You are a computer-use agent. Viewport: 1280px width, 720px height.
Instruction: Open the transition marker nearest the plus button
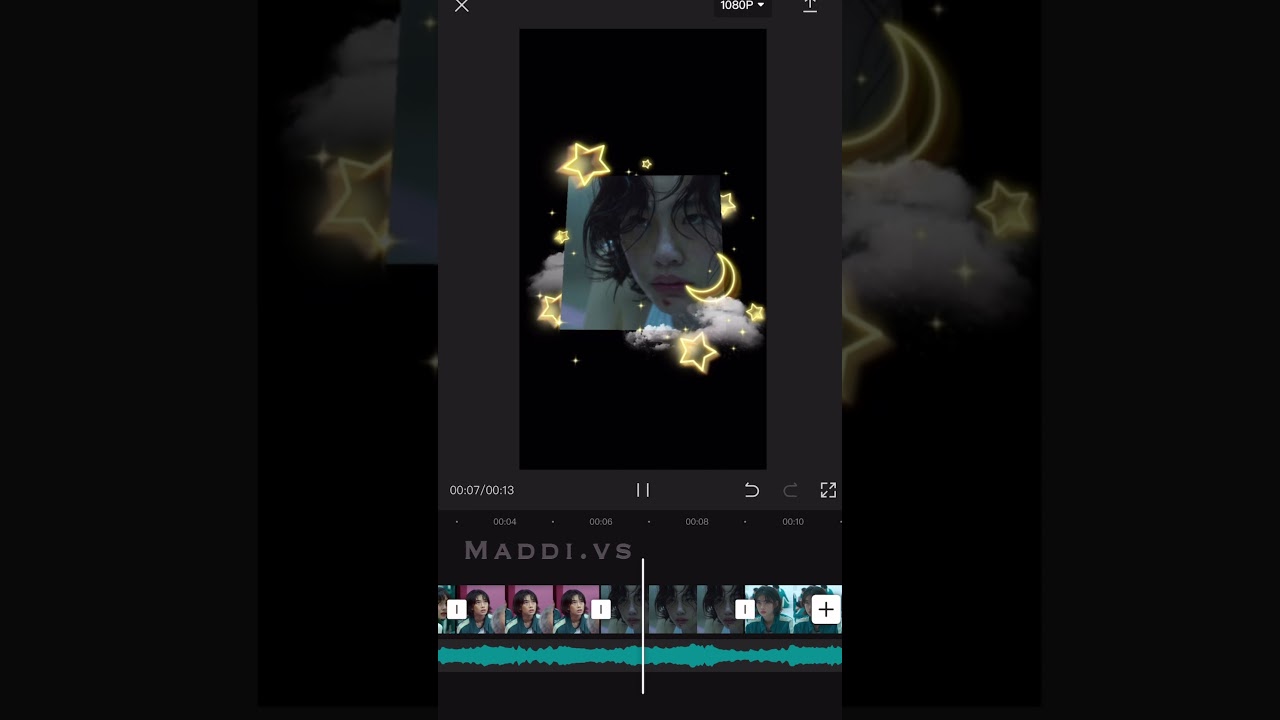744,609
